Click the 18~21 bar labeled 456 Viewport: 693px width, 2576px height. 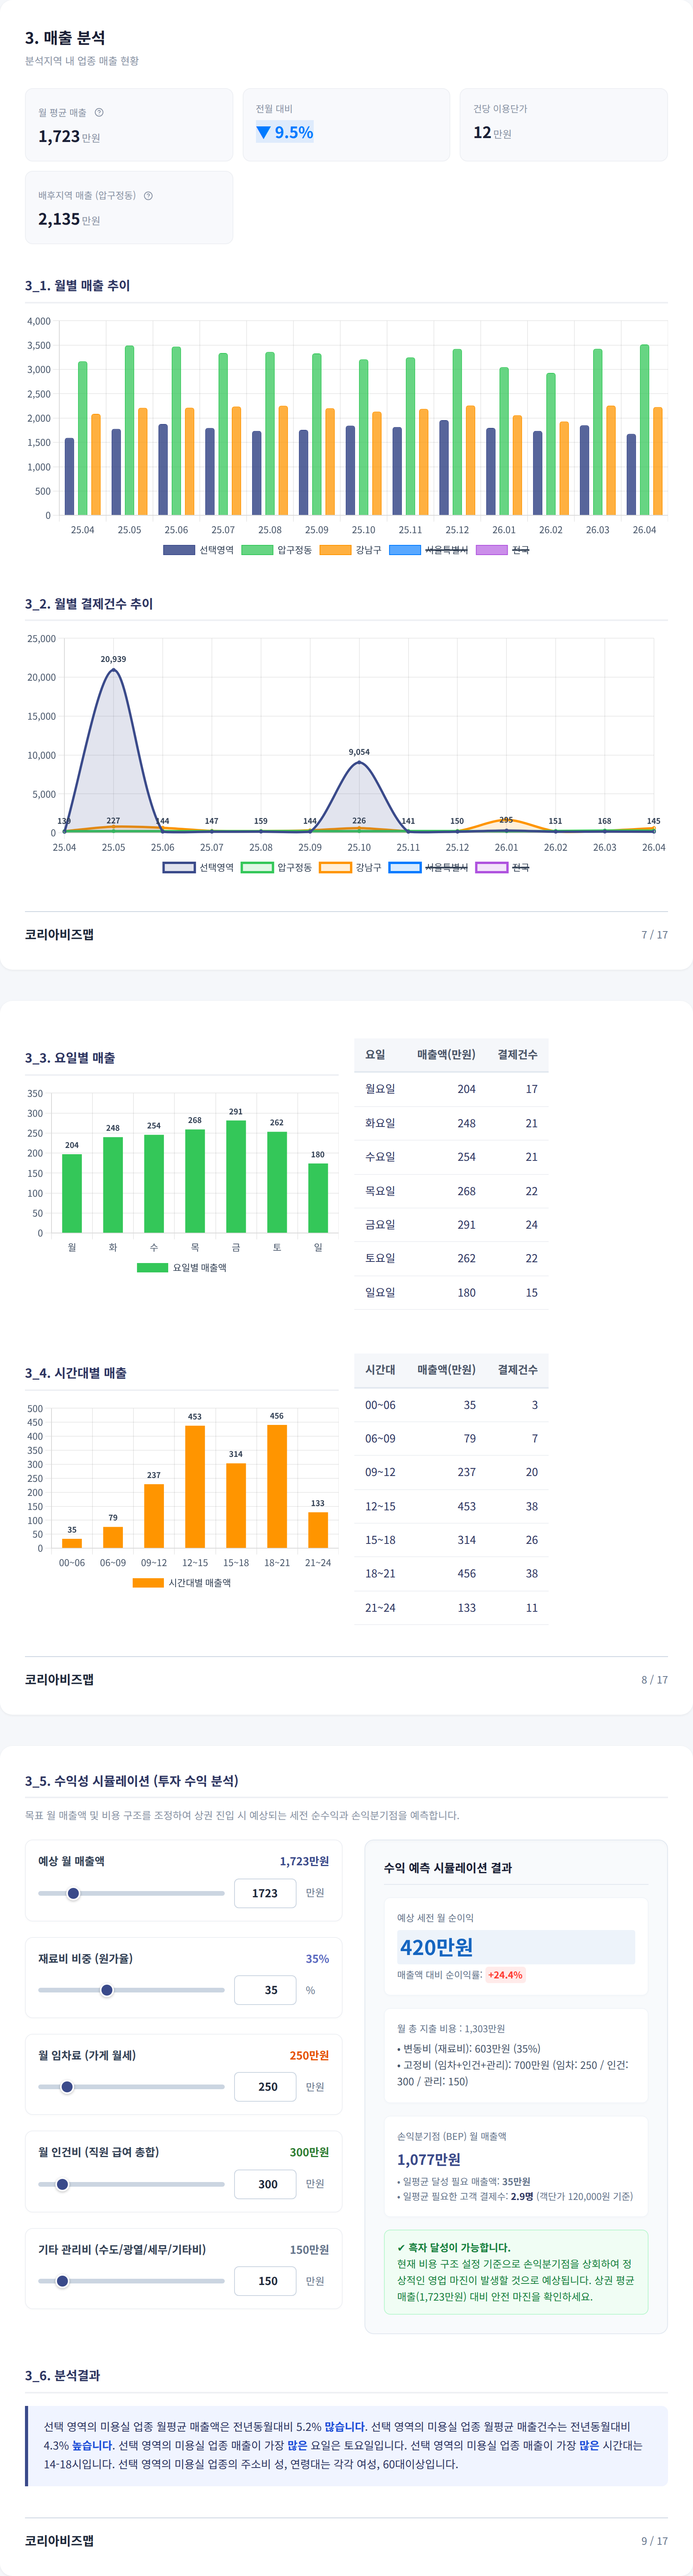[x=277, y=1486]
